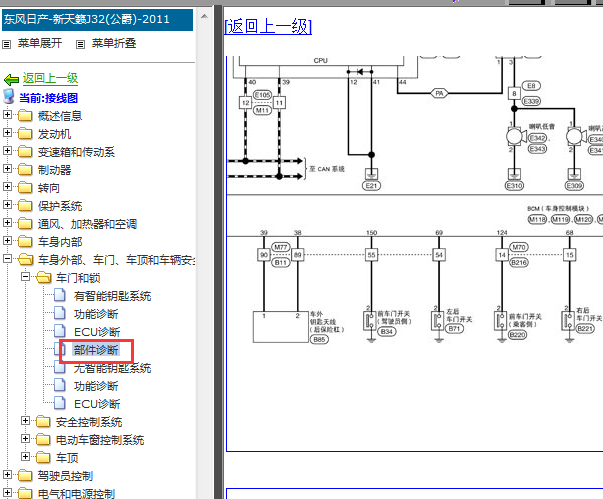Click the CPU block label in the diagram
603x499 pixels.
(320, 61)
